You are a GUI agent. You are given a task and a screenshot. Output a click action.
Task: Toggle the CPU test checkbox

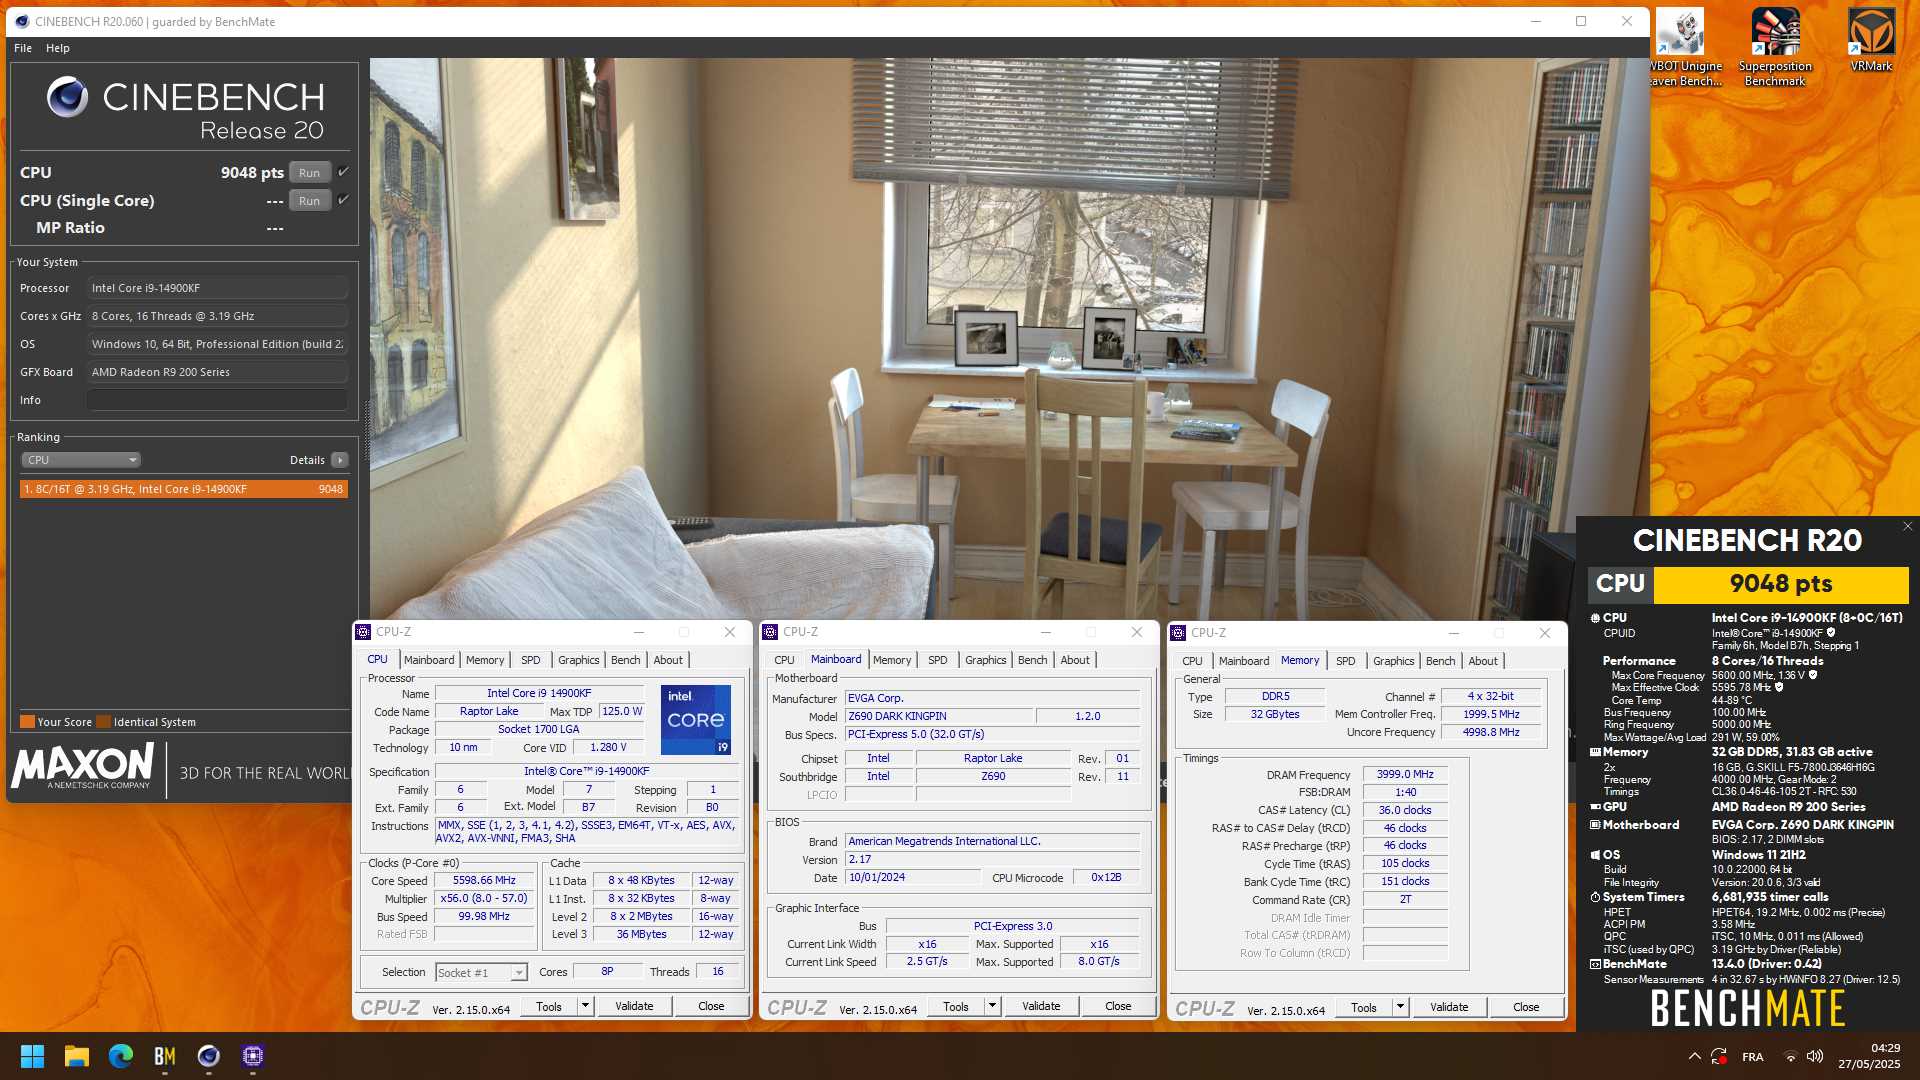[x=343, y=172]
